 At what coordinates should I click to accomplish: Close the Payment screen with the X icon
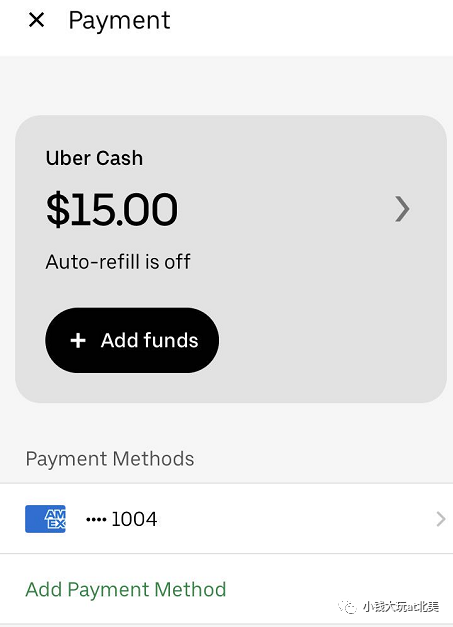(36, 20)
